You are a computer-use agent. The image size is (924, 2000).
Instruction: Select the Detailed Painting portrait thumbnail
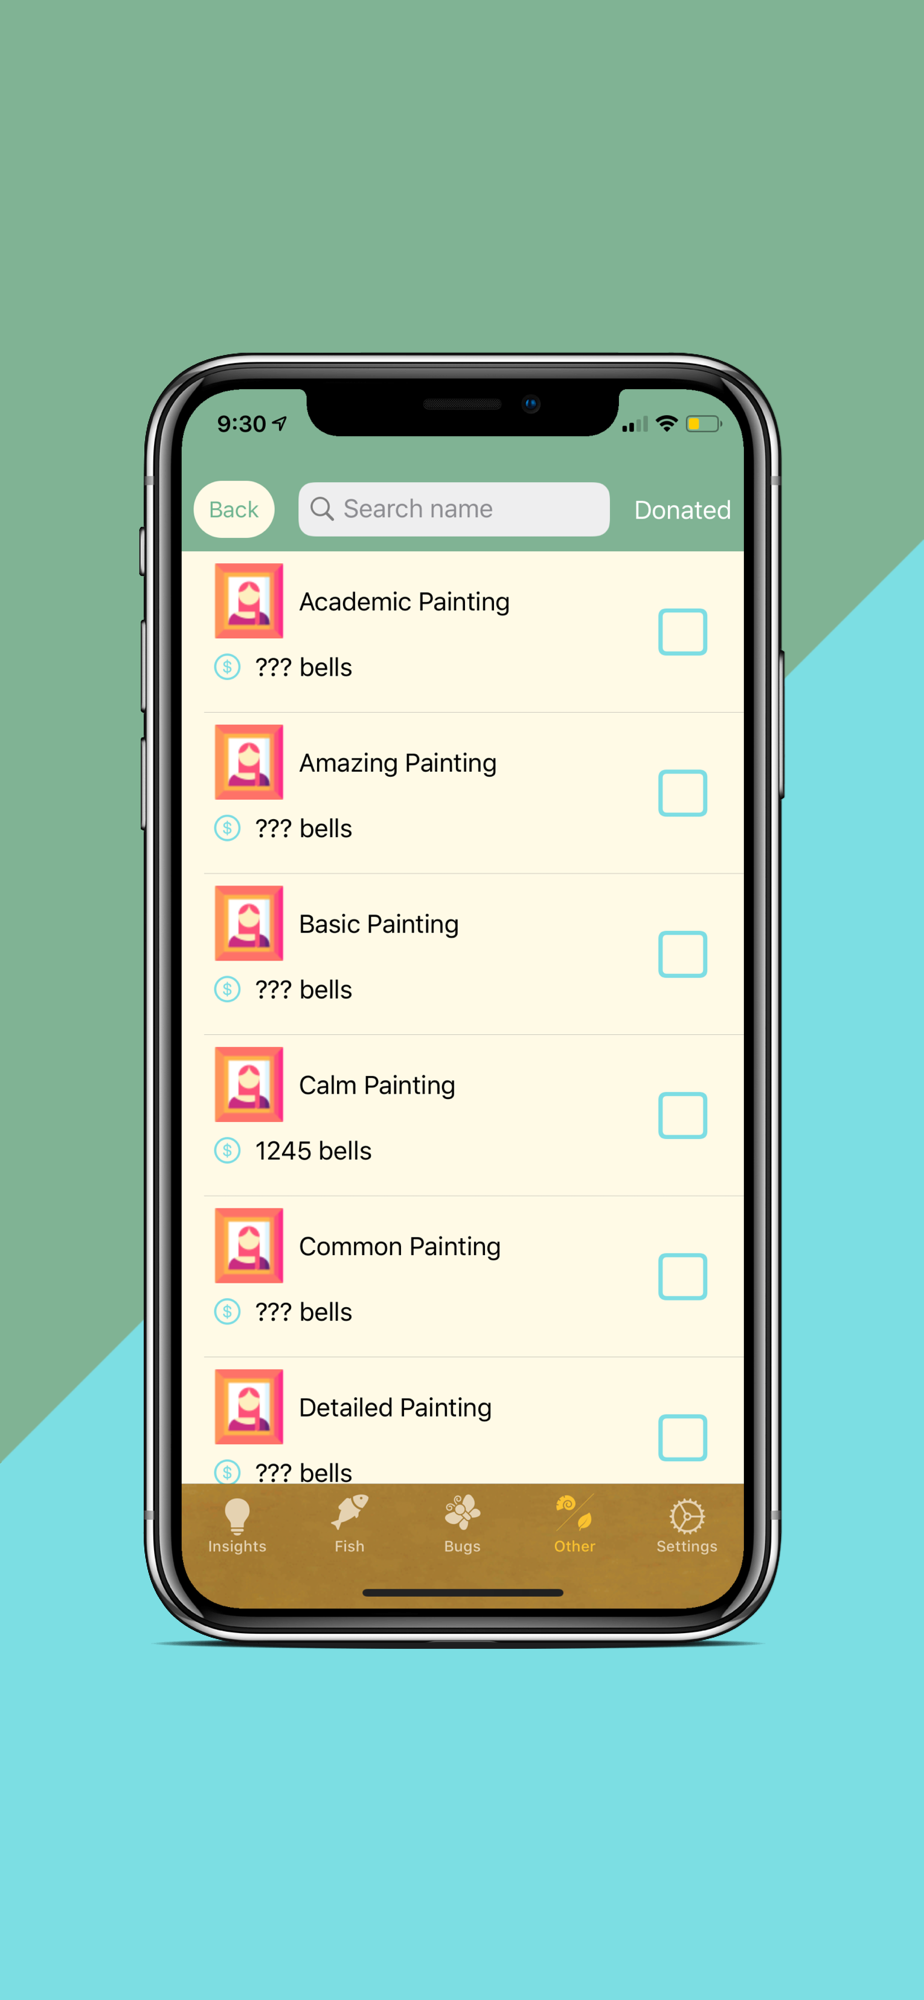tap(249, 1406)
